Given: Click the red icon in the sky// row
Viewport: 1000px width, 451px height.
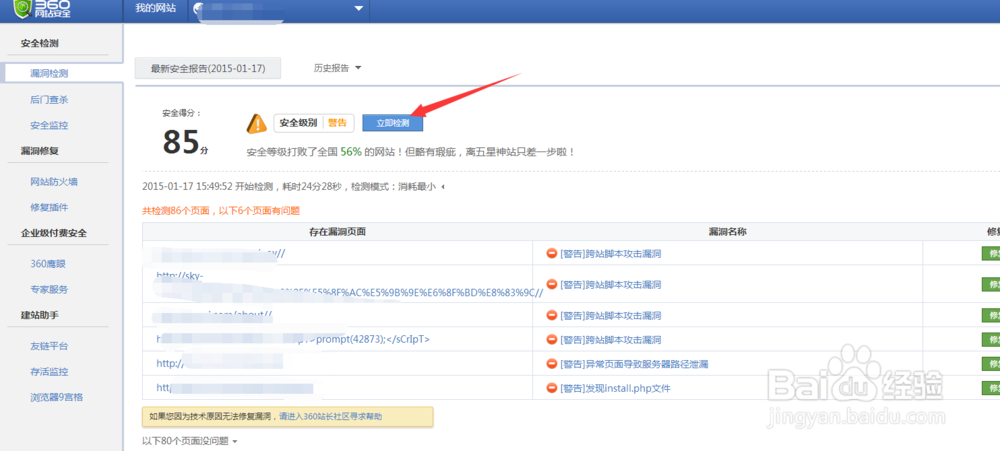Looking at the screenshot, I should (x=552, y=253).
